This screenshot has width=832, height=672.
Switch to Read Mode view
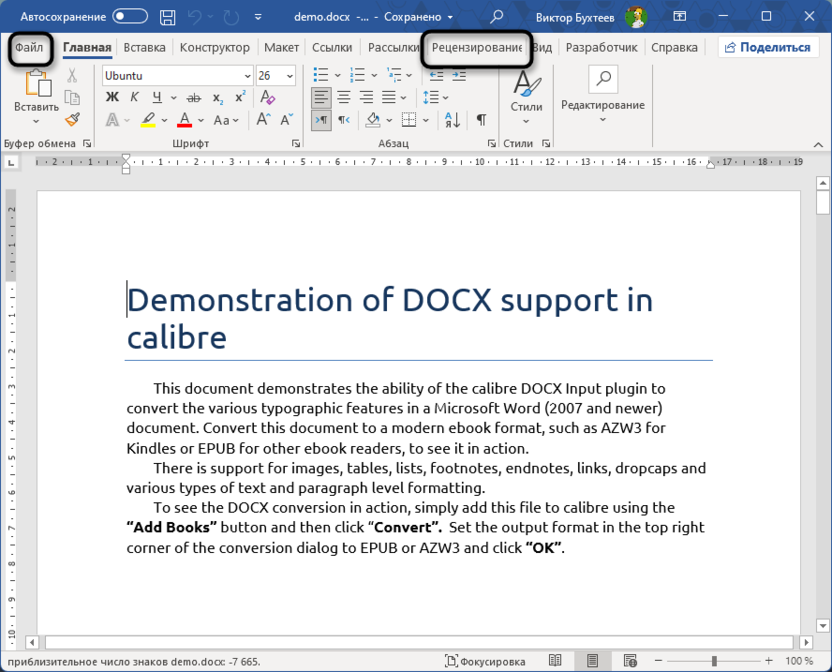[x=555, y=660]
